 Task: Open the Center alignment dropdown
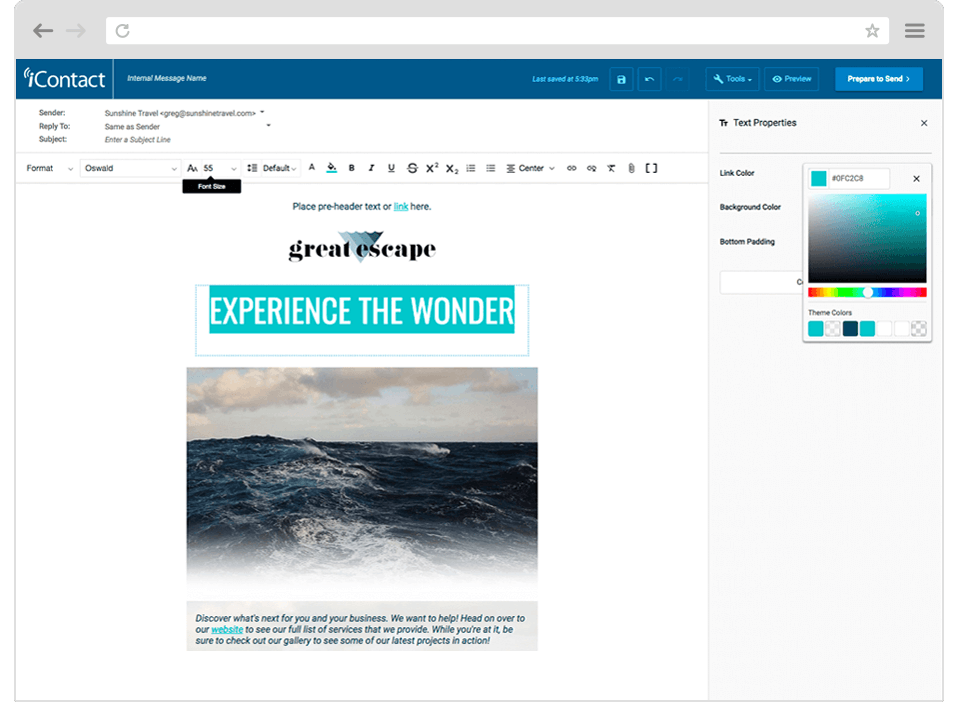coord(530,168)
